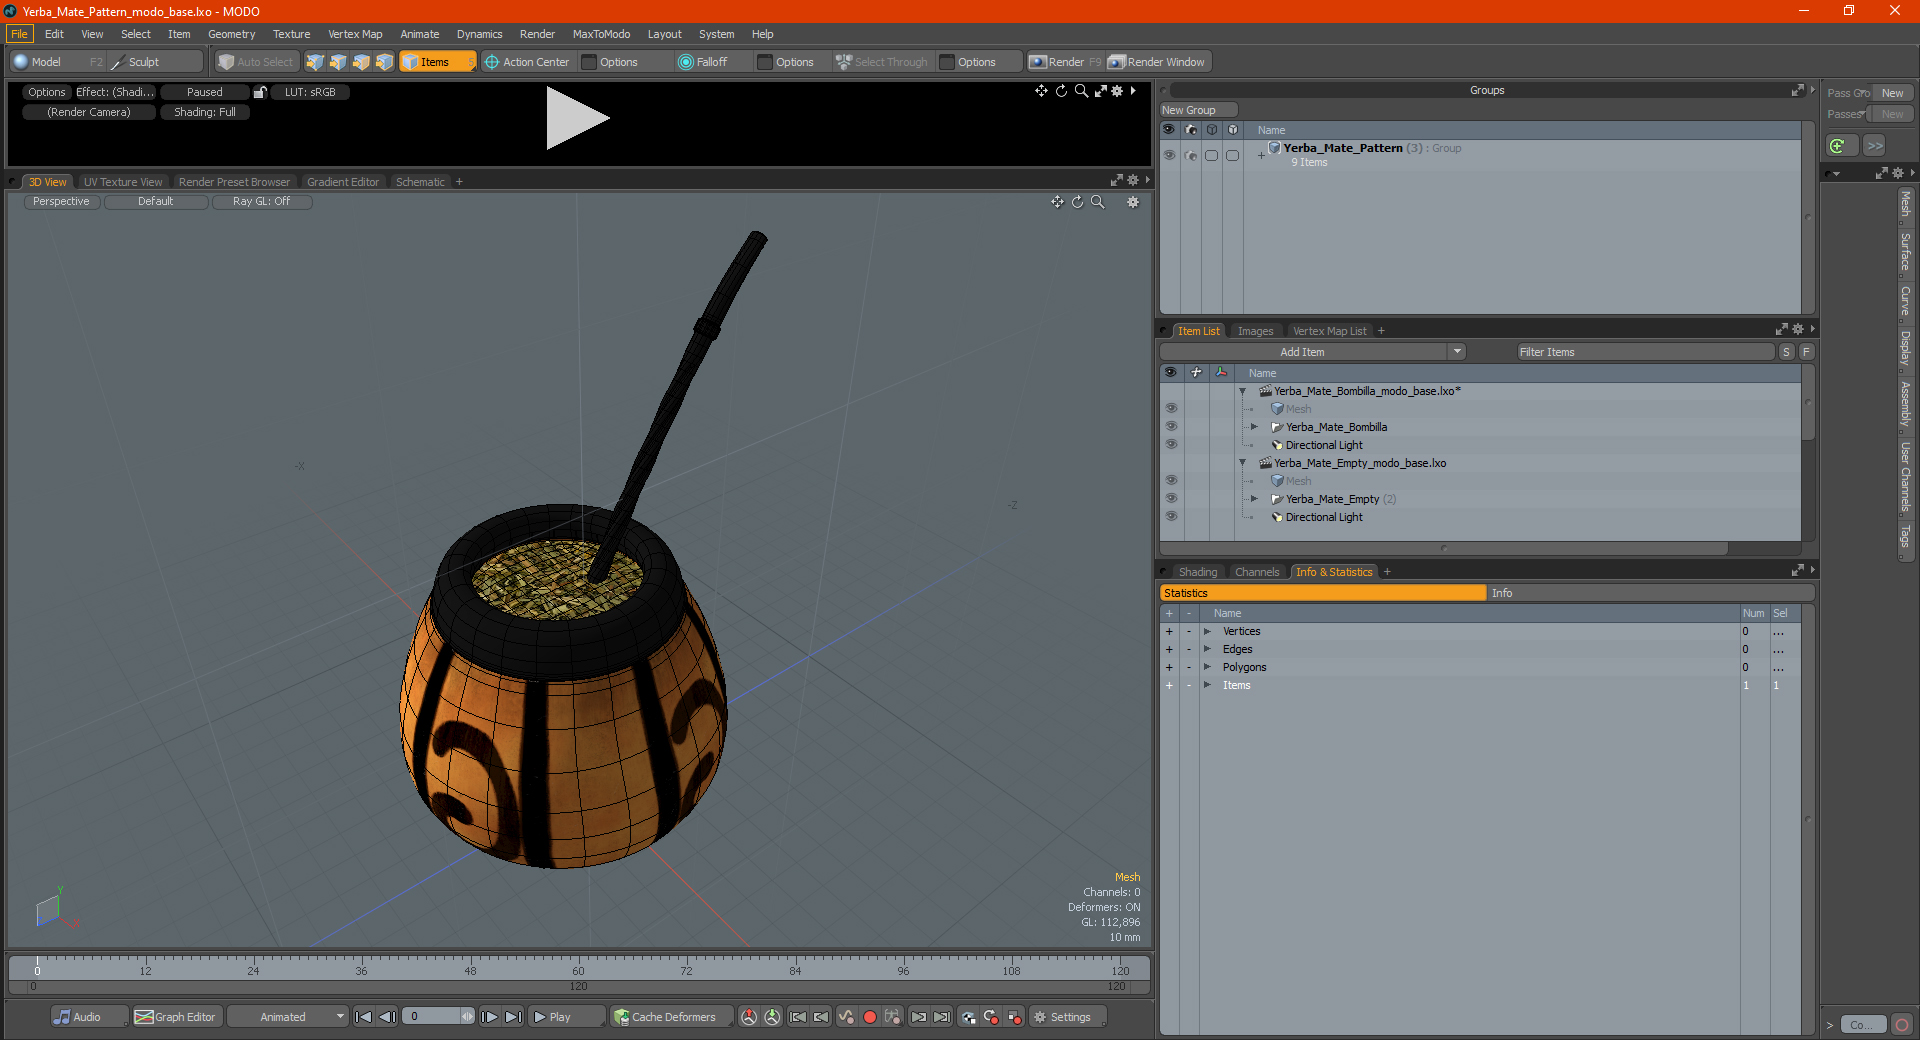
Task: Click the reset rotate icon in render preview
Action: click(1061, 91)
